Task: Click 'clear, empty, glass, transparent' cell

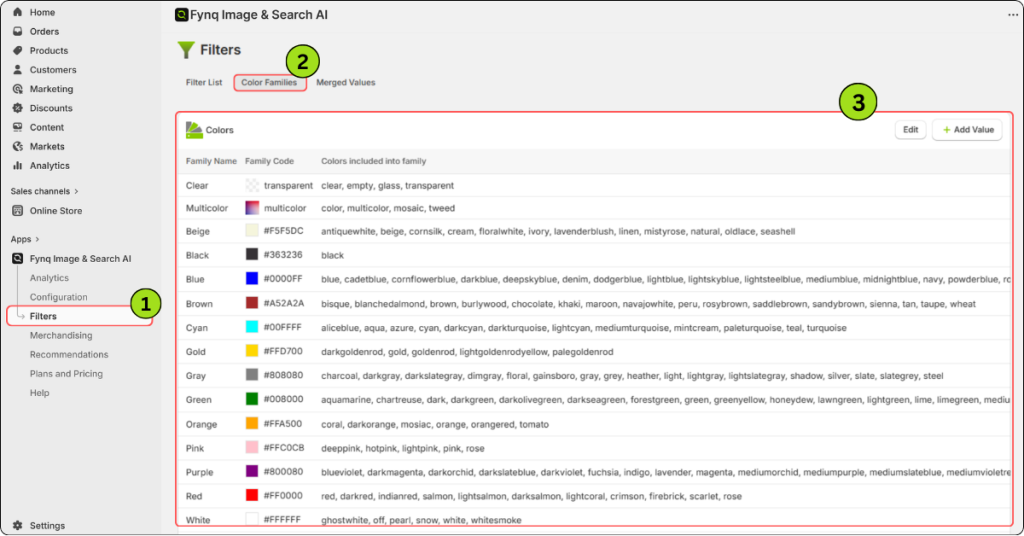Action: (387, 185)
